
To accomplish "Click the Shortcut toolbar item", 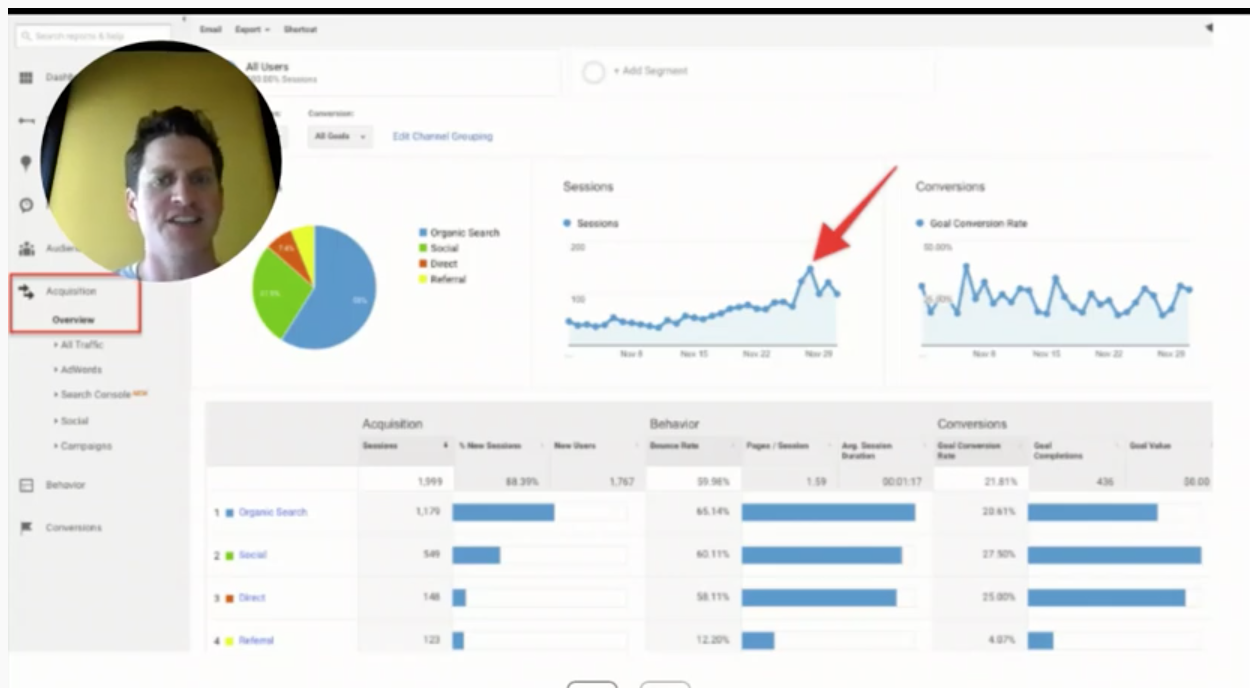I will pyautogui.click(x=300, y=30).
